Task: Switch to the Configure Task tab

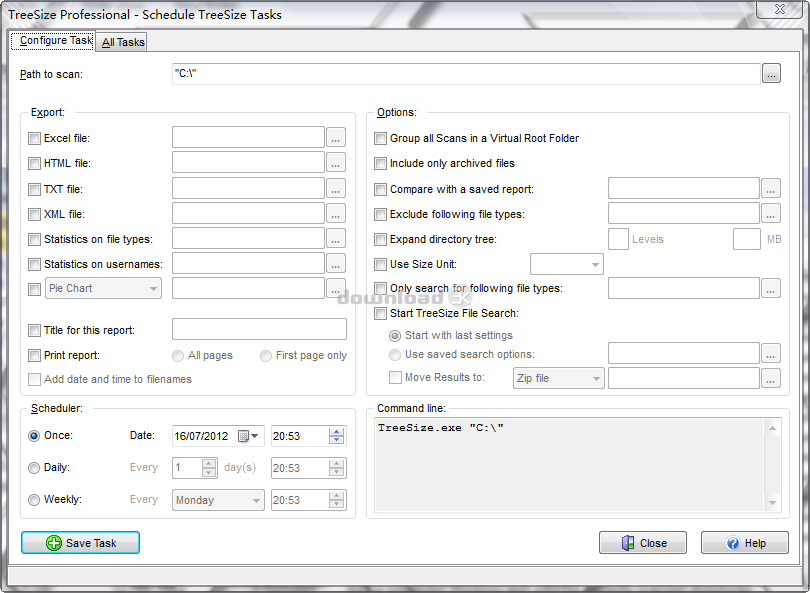Action: click(53, 40)
